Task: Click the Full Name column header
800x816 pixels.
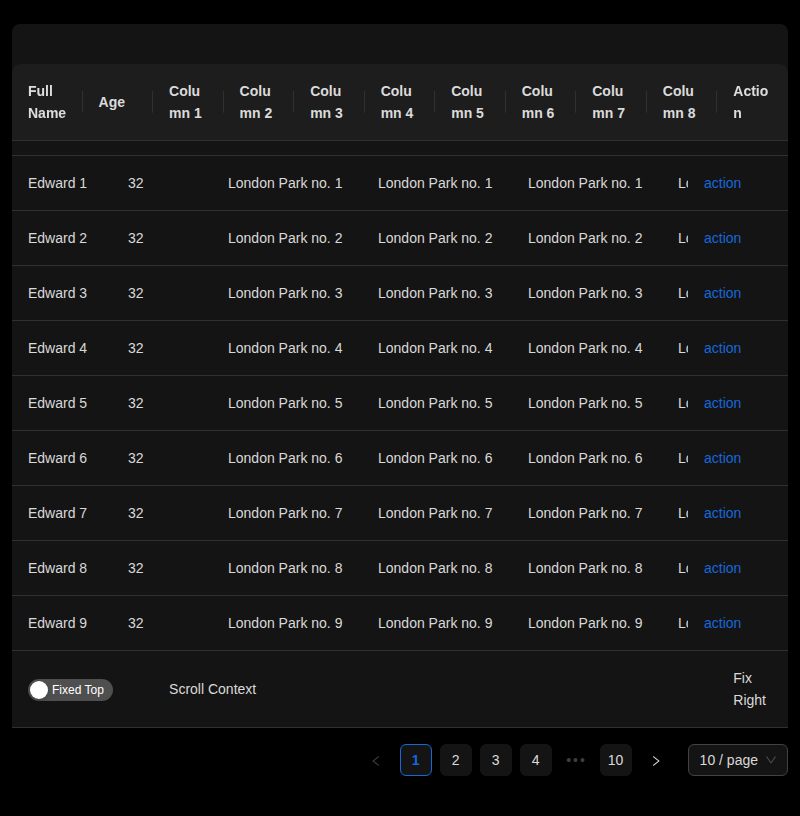Action: [x=47, y=102]
